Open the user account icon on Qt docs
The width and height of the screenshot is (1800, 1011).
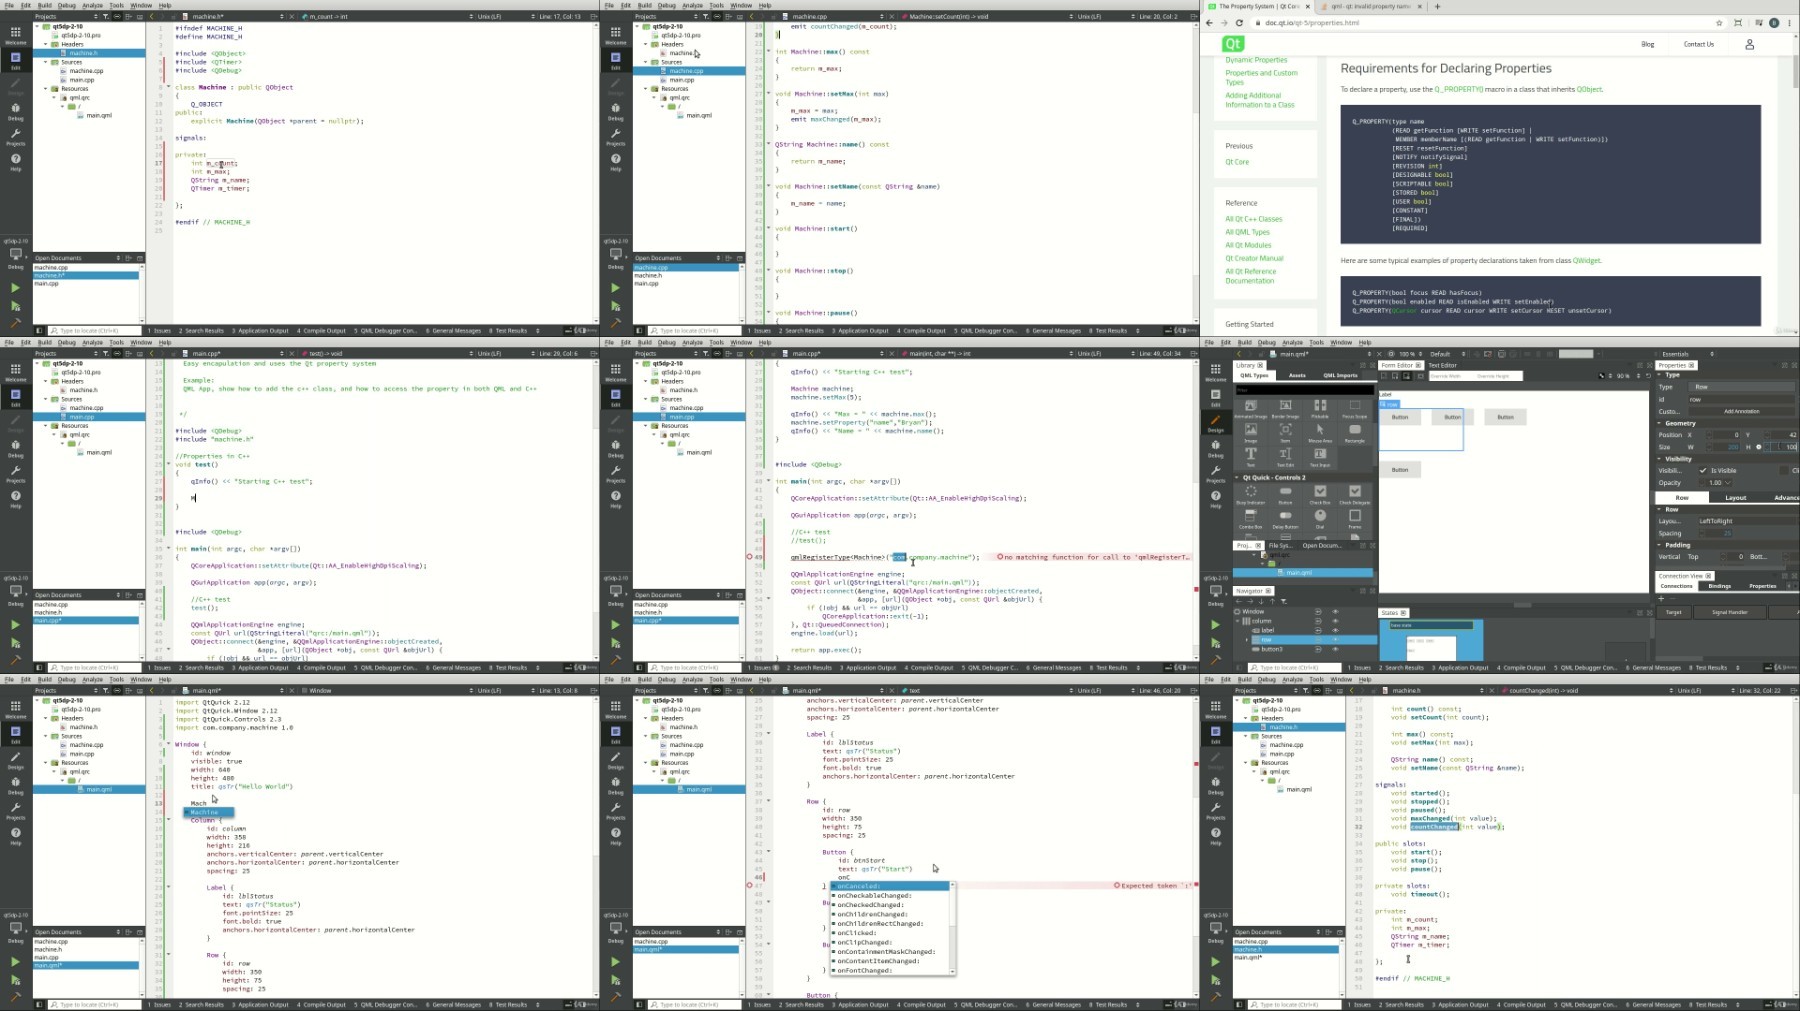click(1749, 44)
